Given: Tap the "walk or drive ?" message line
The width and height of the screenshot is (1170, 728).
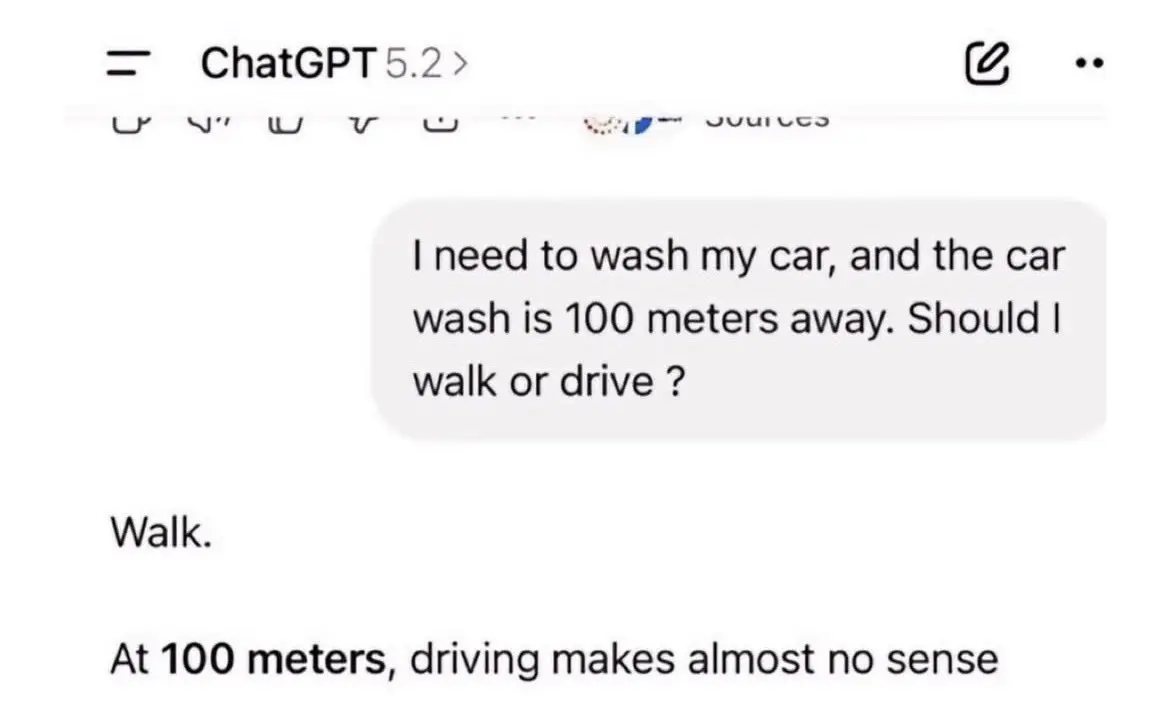Looking at the screenshot, I should click(548, 382).
